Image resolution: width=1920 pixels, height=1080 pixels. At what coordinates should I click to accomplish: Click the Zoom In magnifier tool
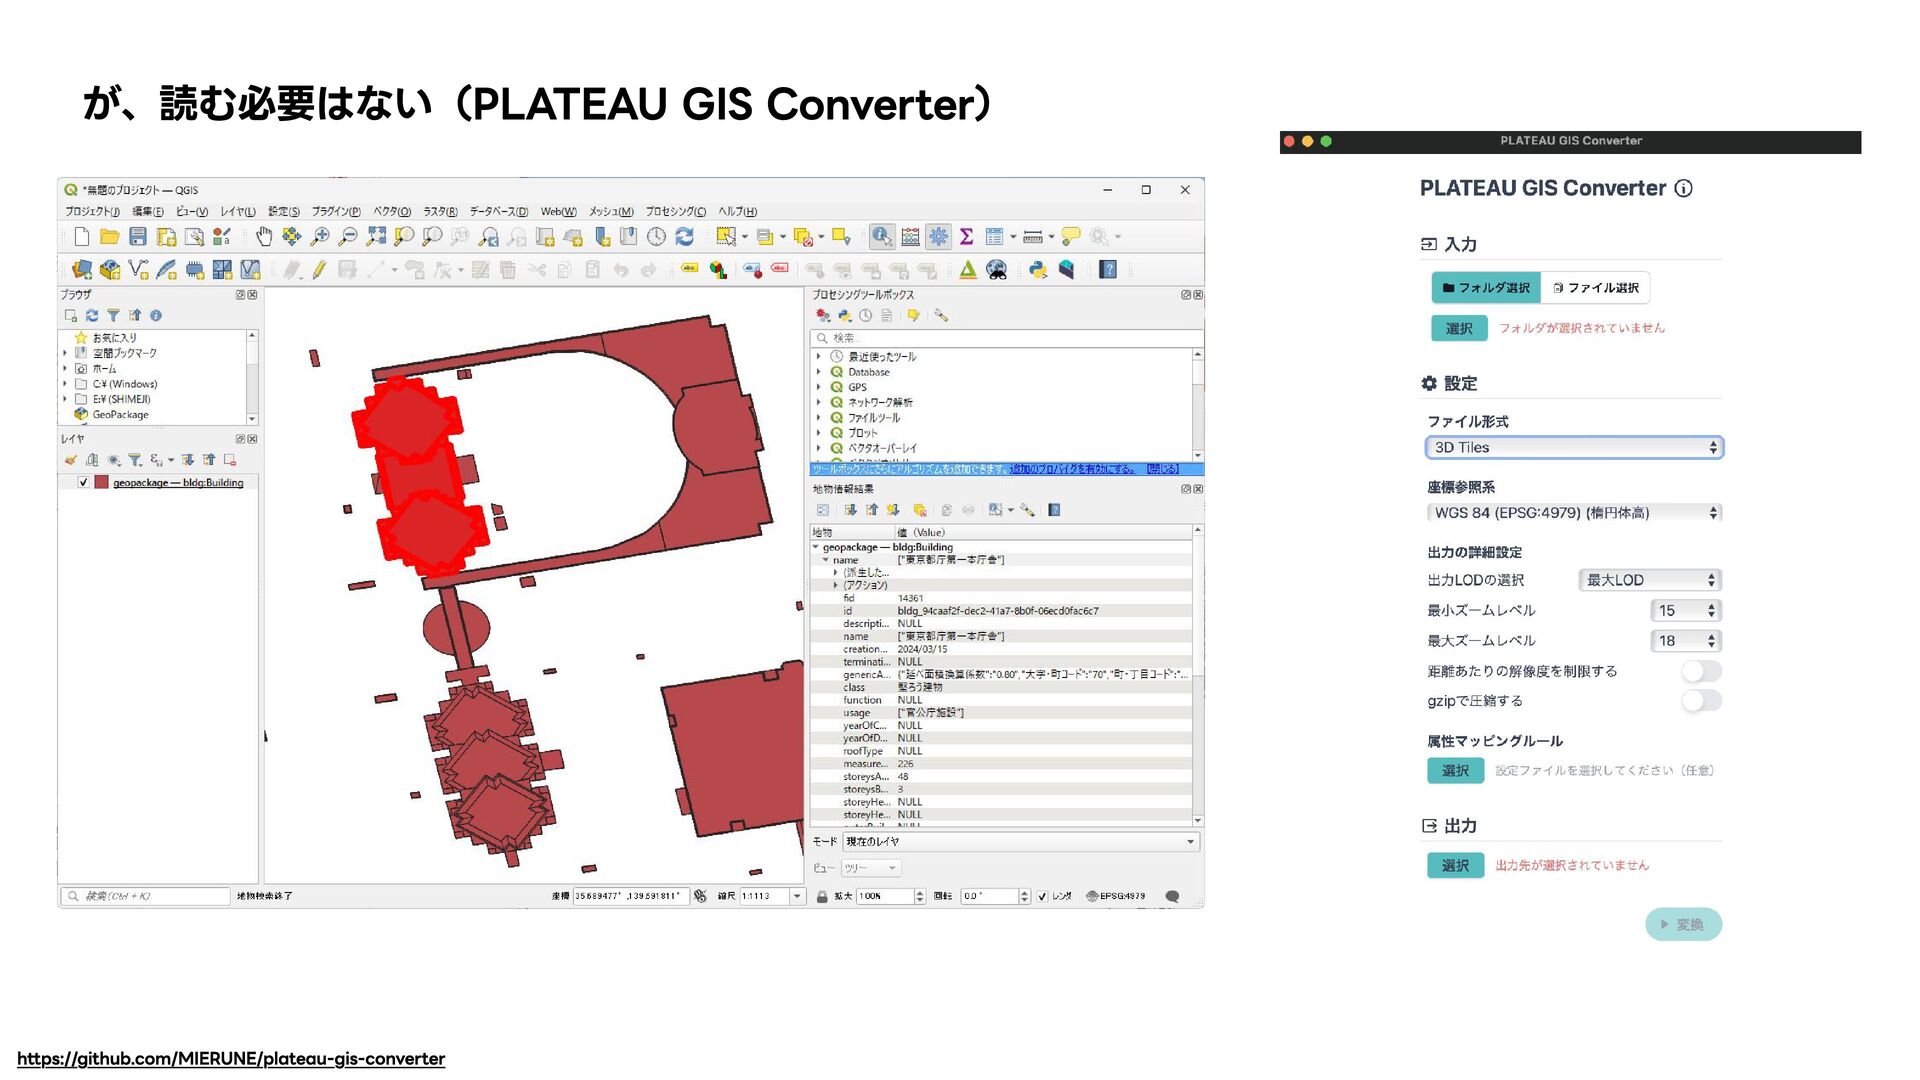pos(320,237)
